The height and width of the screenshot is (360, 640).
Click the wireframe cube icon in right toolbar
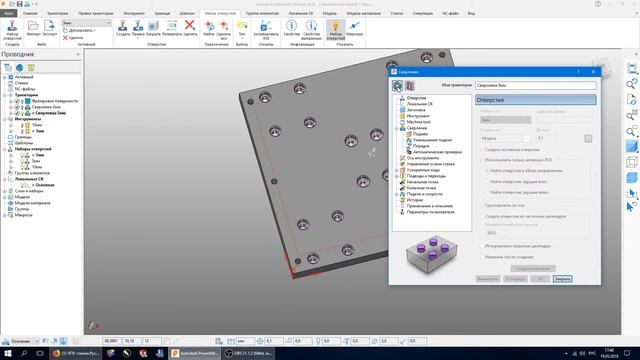click(x=631, y=162)
